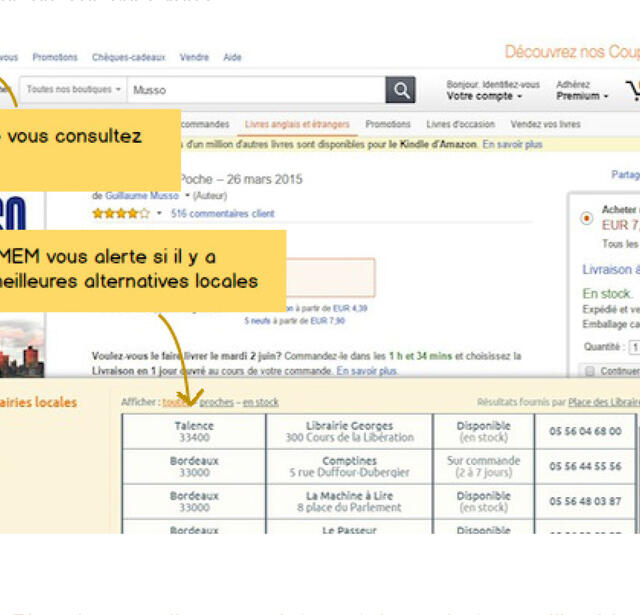The width and height of the screenshot is (640, 615).
Task: Select Livres d'occasion tab
Action: (x=460, y=124)
